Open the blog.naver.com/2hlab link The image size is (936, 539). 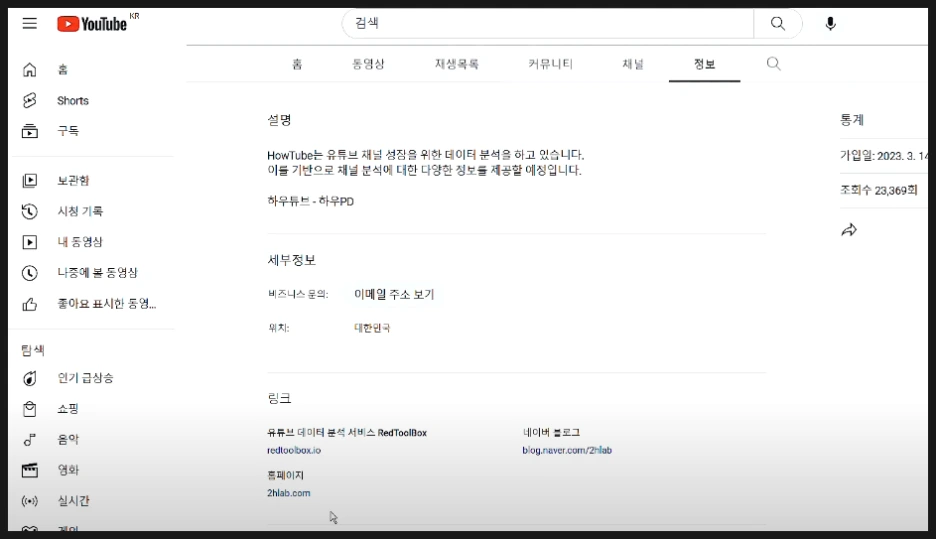tap(567, 450)
